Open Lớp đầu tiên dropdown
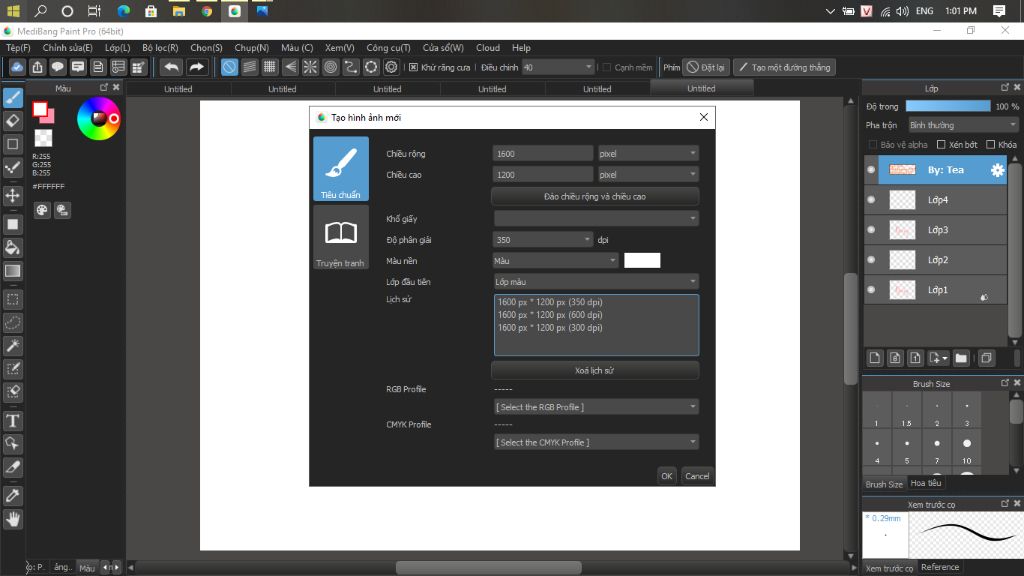This screenshot has width=1024, height=576. click(596, 281)
